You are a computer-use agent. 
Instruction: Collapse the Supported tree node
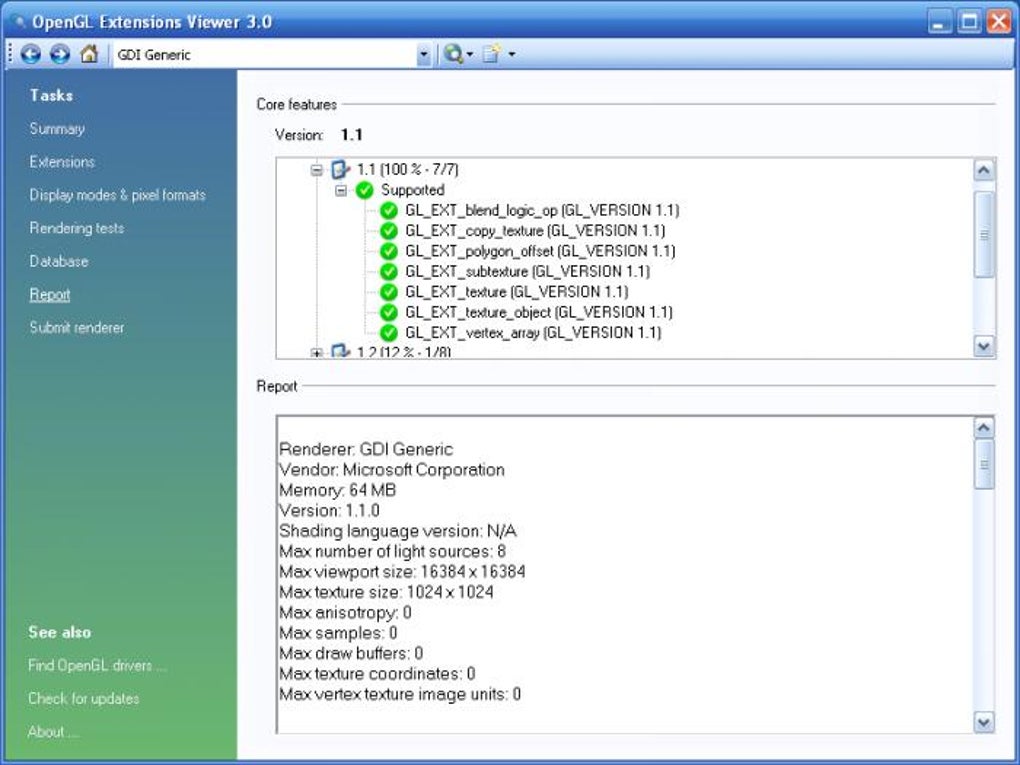click(341, 191)
